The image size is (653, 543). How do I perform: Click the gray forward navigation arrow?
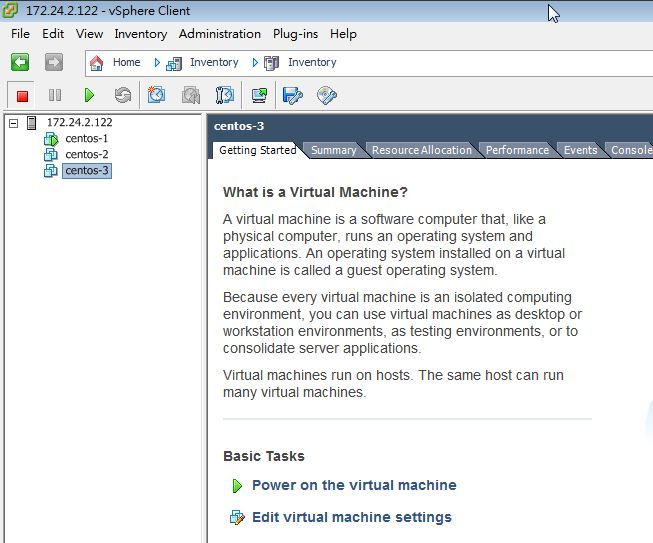point(54,62)
